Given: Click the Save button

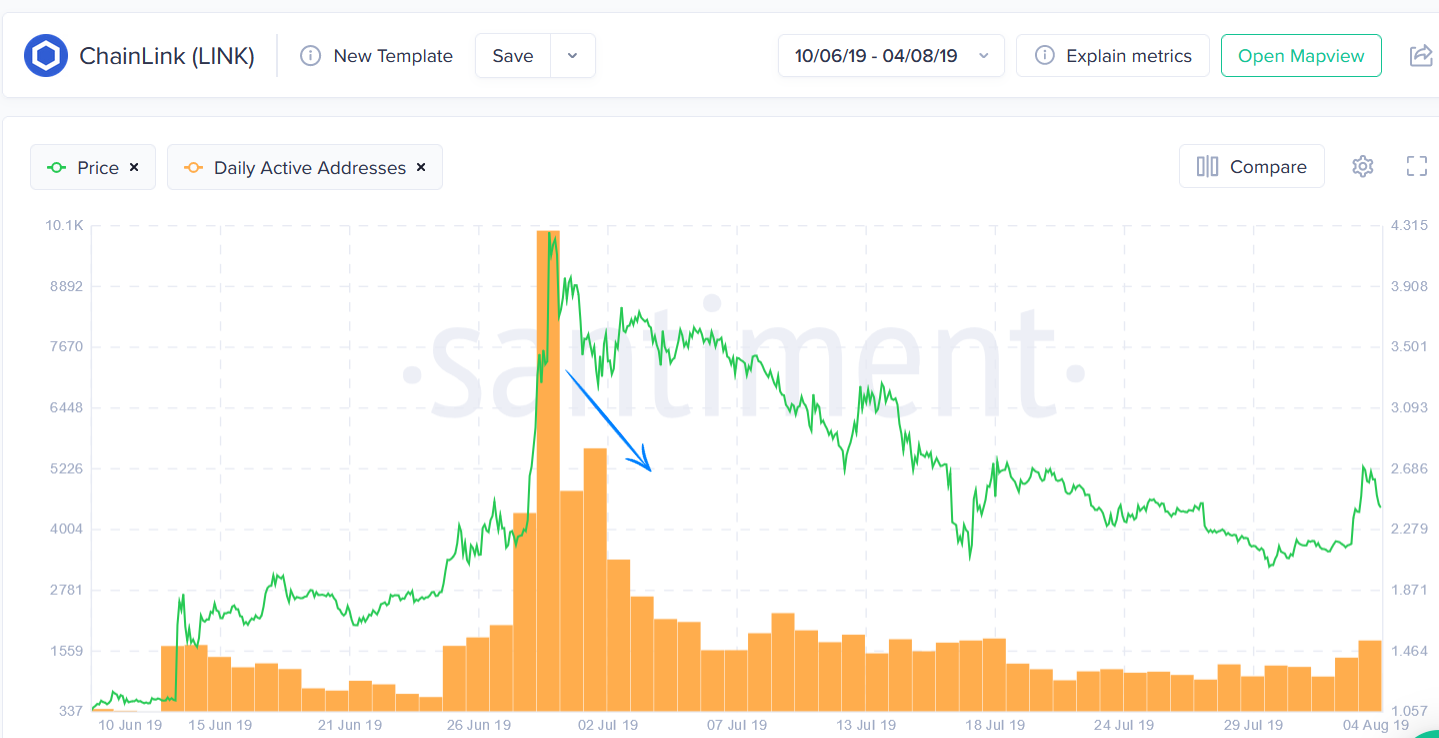Looking at the screenshot, I should click(512, 56).
